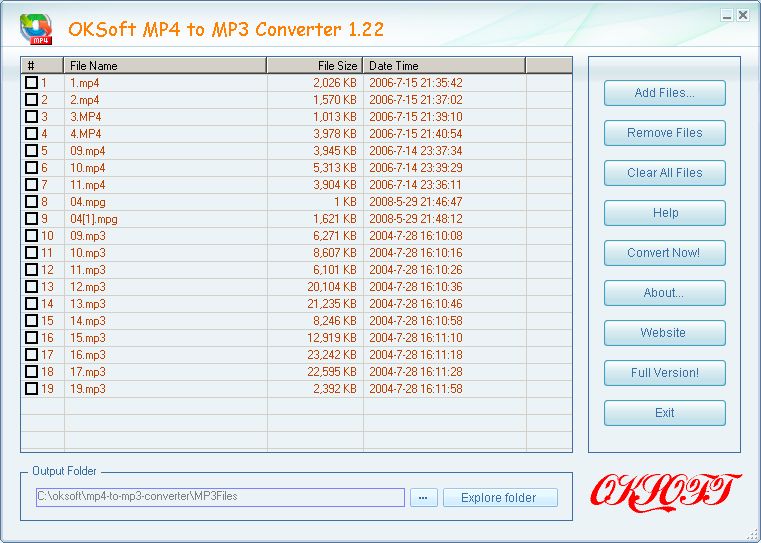This screenshot has height=543, width=761.
Task: Select file name 04[1].mpg
Action: point(94,219)
